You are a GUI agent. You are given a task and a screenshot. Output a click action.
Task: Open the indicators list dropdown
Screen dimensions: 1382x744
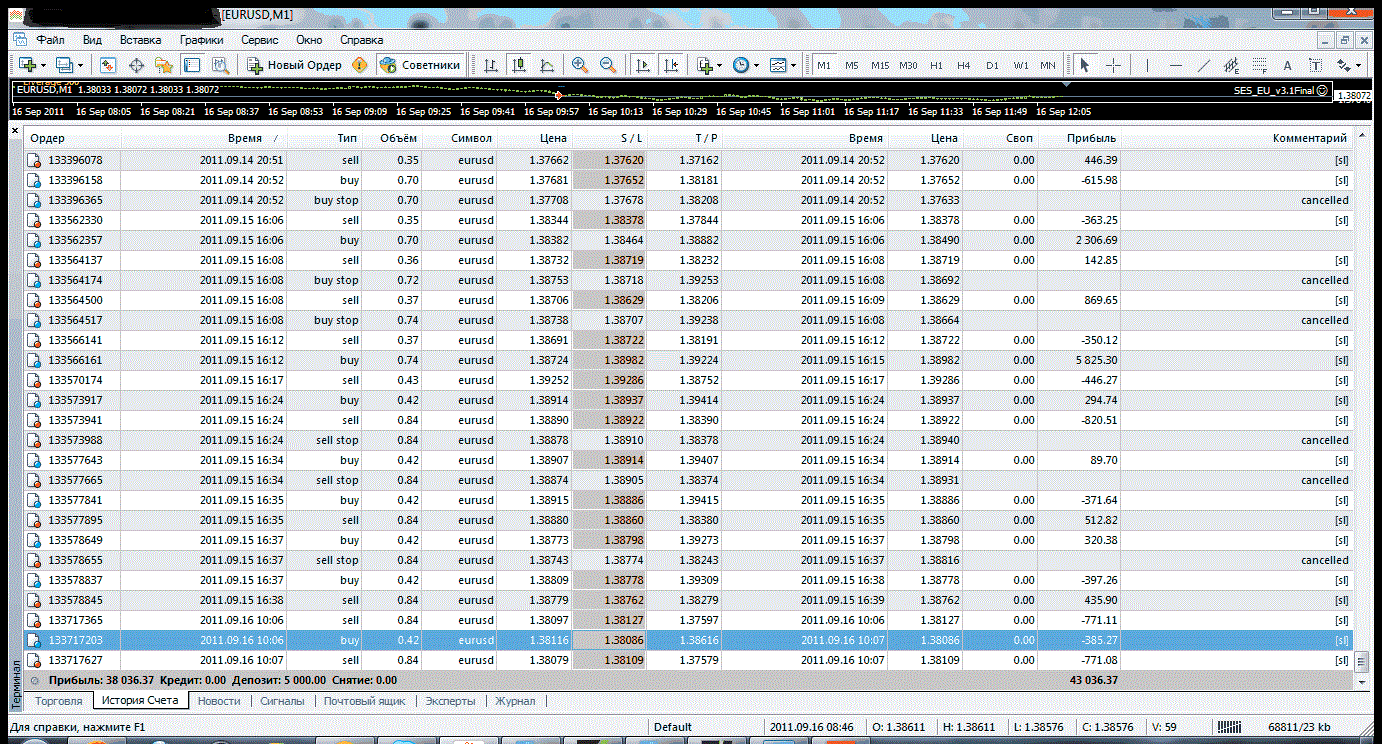tap(721, 65)
